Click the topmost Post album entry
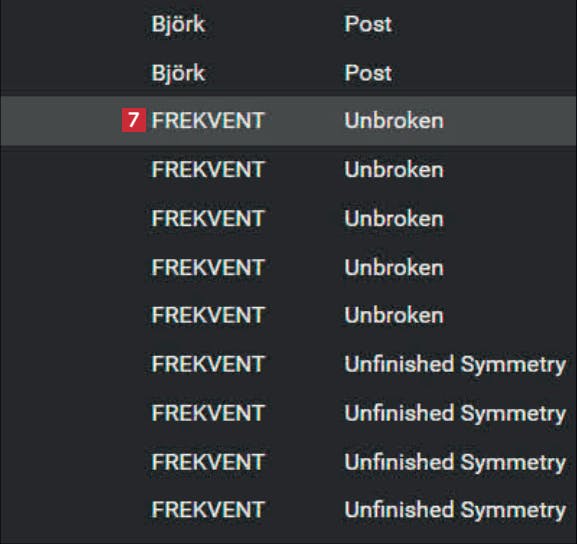This screenshot has height=544, width=577. click(368, 24)
